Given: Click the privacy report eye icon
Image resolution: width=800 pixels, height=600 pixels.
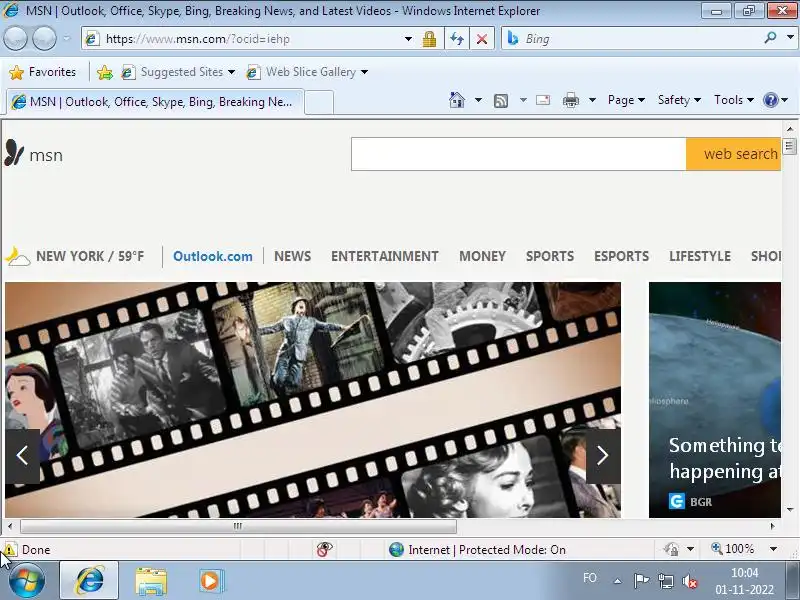Looking at the screenshot, I should pyautogui.click(x=324, y=549).
